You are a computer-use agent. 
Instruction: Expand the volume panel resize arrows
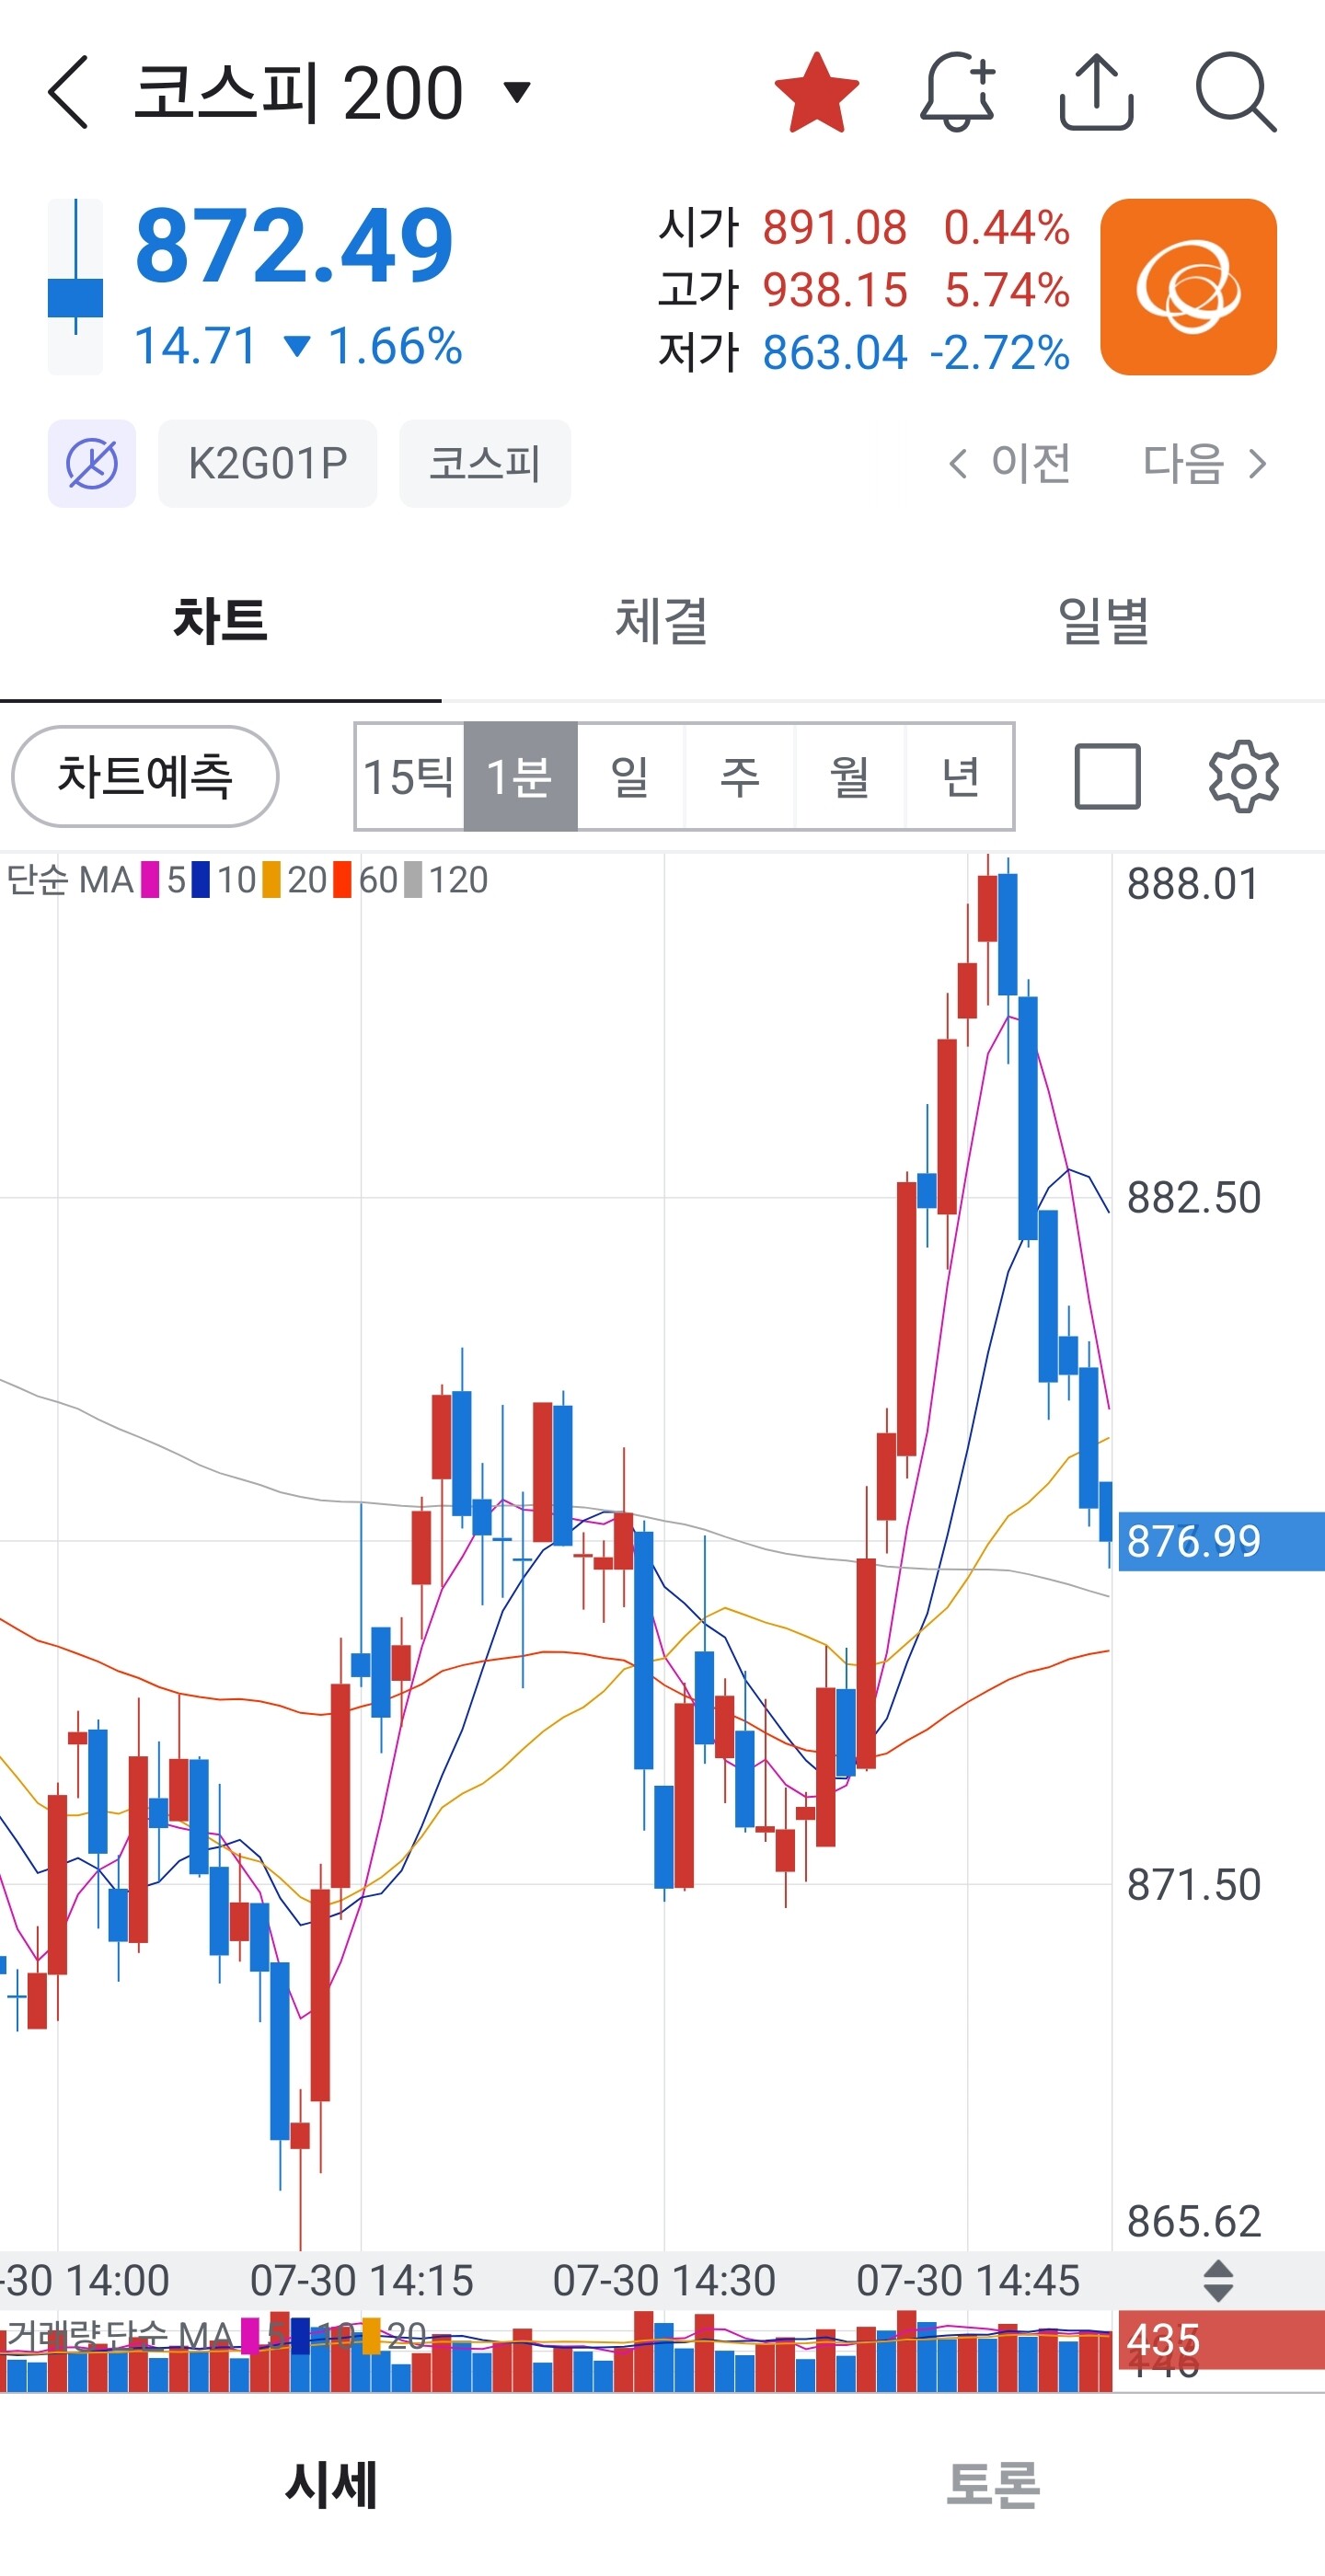click(x=1218, y=2281)
